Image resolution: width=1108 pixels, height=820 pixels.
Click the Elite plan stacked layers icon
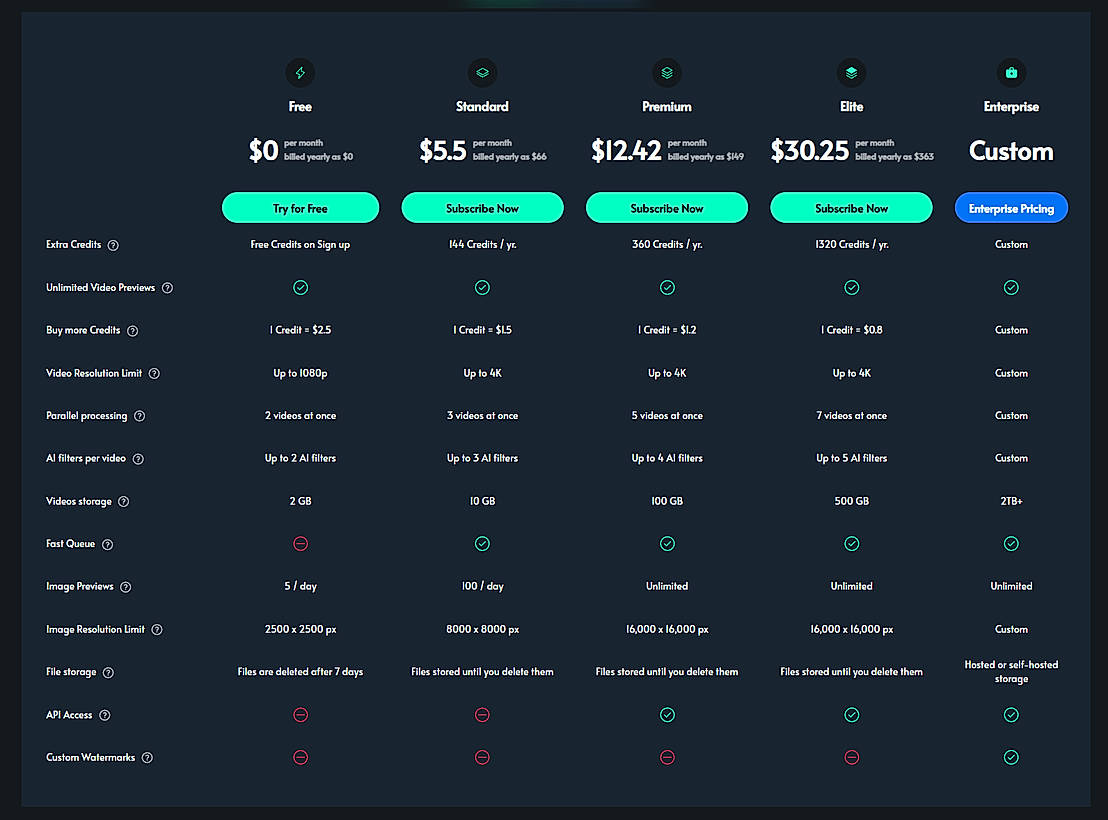(x=851, y=73)
